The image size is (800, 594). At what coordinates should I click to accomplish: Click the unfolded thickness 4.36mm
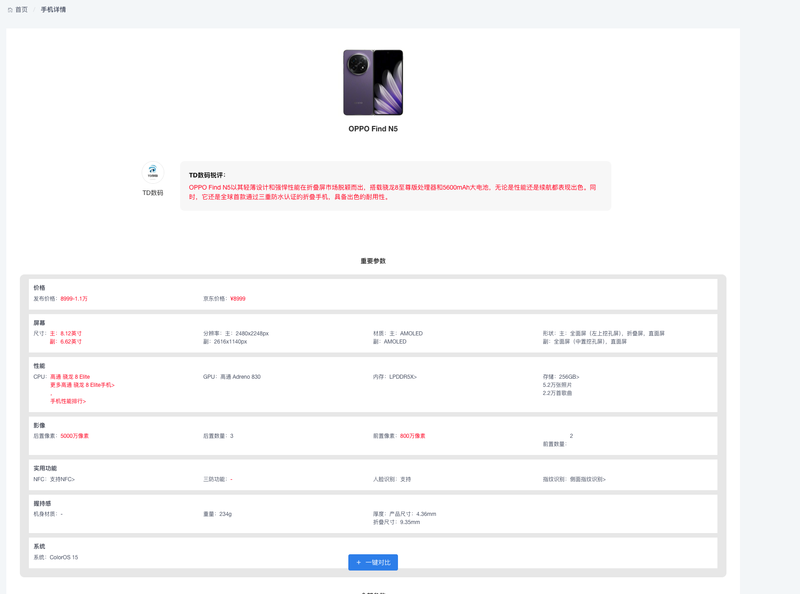point(426,514)
